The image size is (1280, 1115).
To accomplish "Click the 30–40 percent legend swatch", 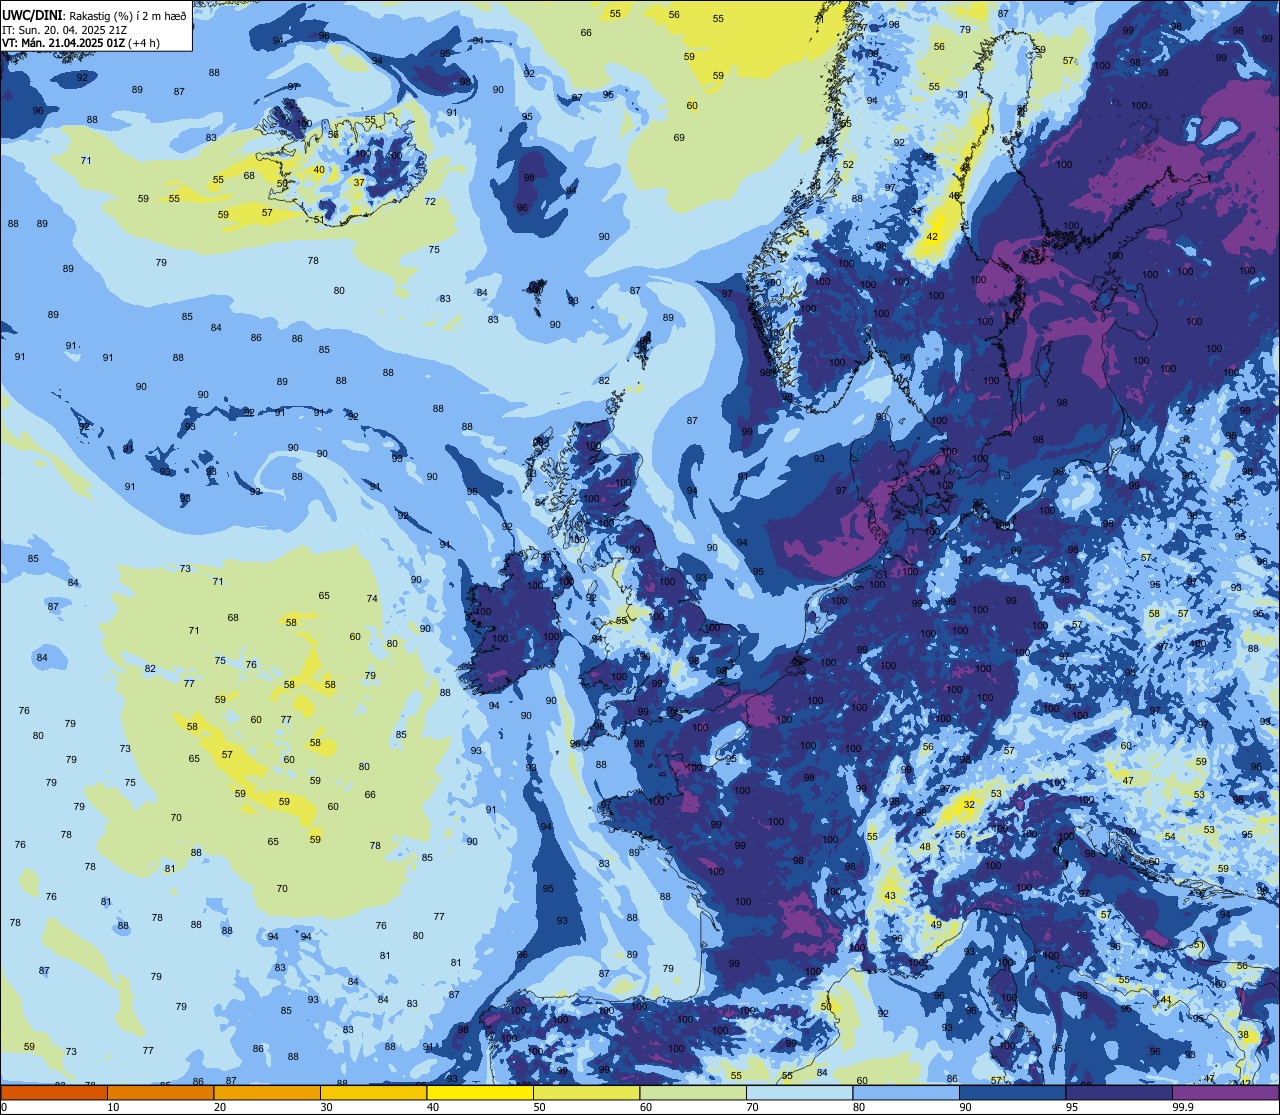I will click(373, 1092).
